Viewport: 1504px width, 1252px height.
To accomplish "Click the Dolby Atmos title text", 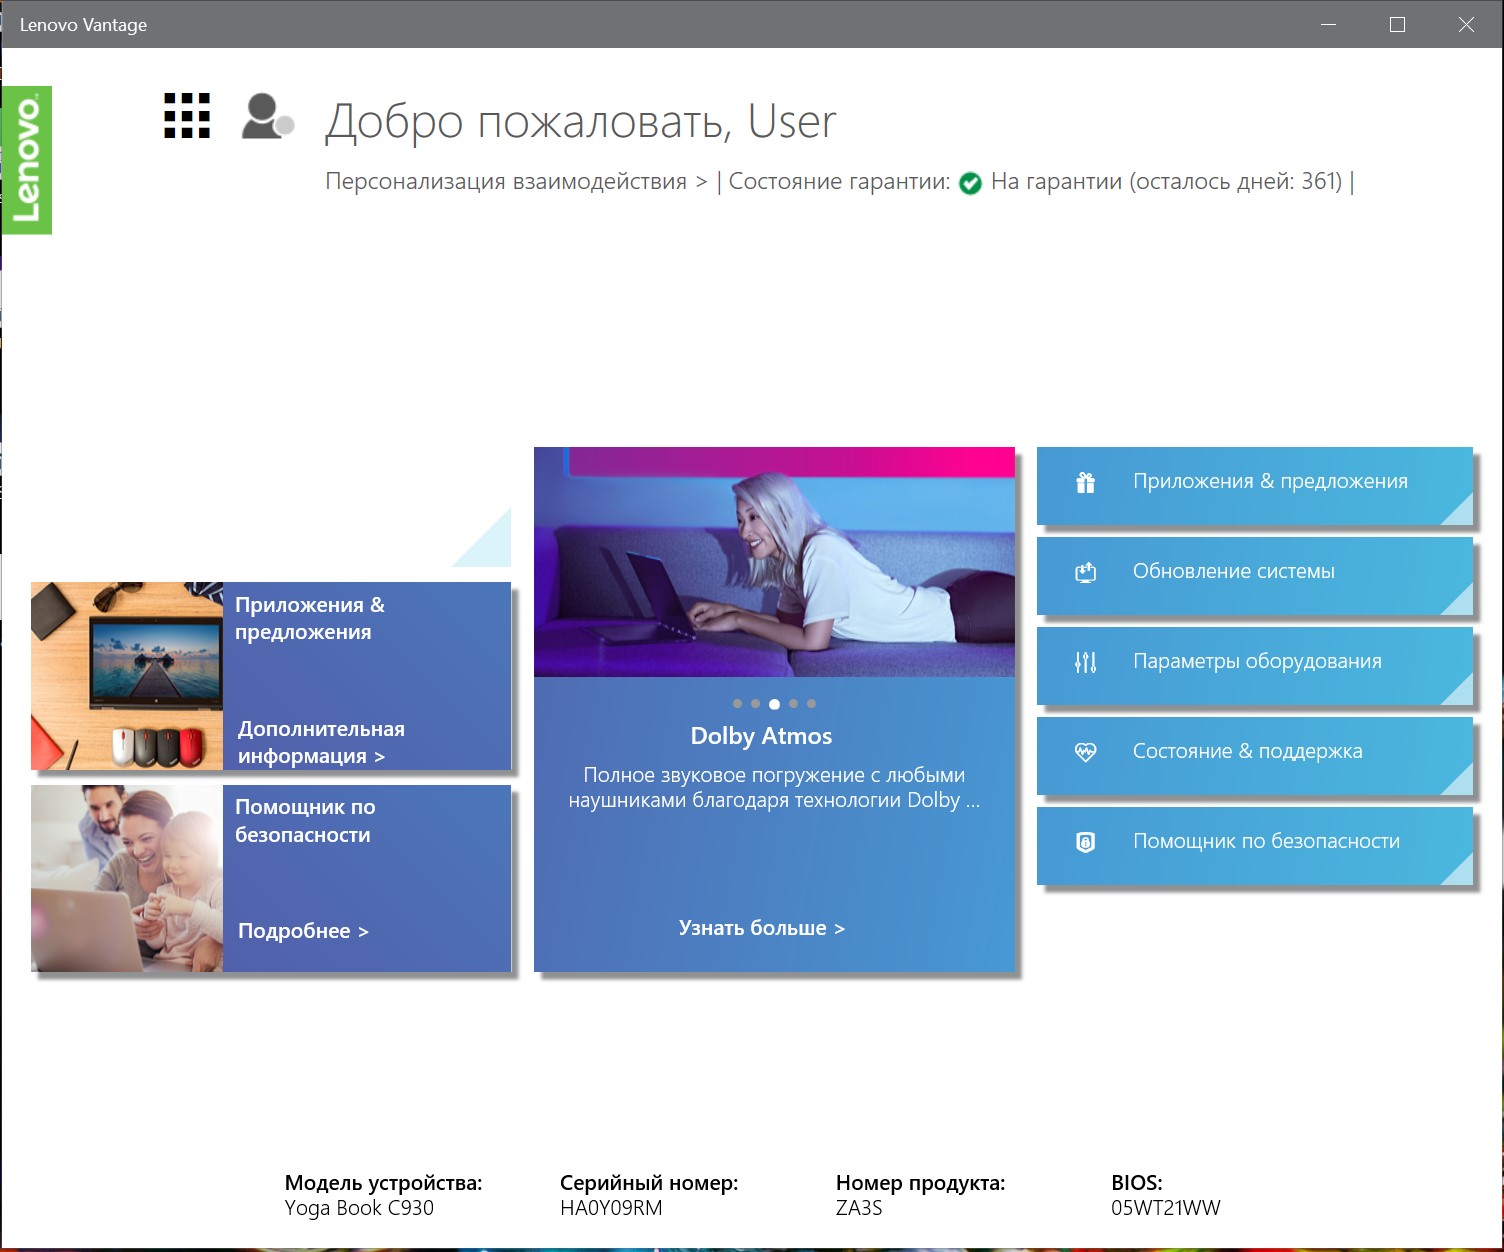I will click(x=761, y=736).
